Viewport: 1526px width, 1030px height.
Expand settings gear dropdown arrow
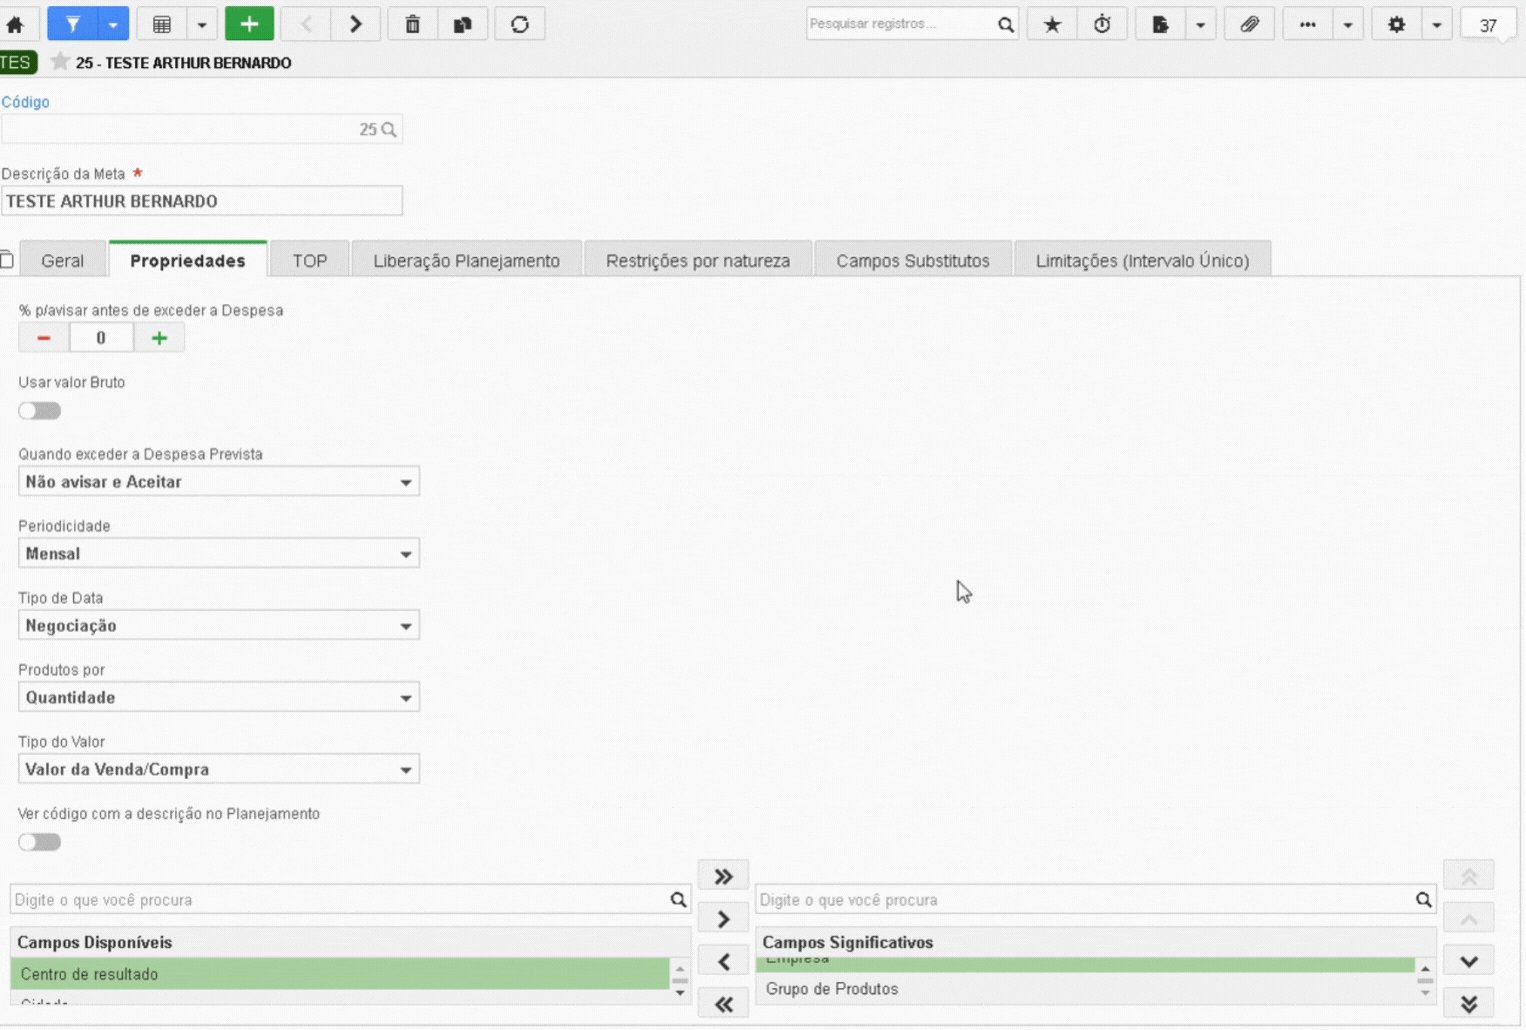click(x=1437, y=24)
